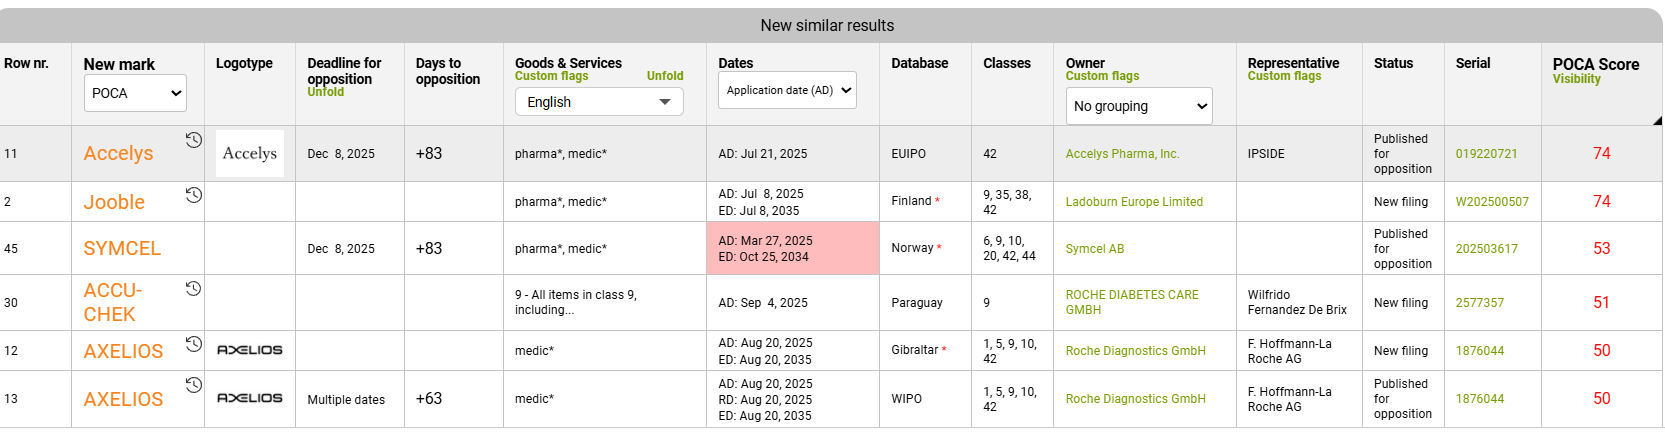Open the Accelys logotype thumbnail
Screen dimensions: 1665x433
250,153
